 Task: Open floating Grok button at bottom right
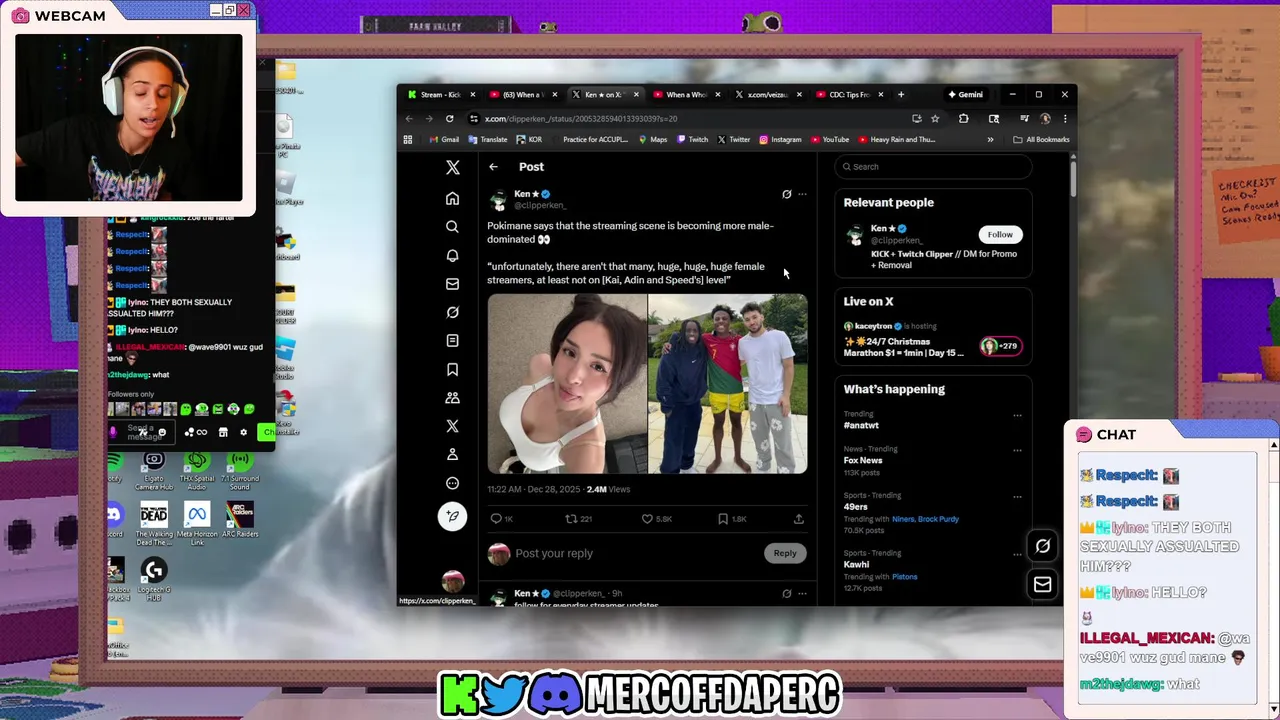[x=1042, y=546]
